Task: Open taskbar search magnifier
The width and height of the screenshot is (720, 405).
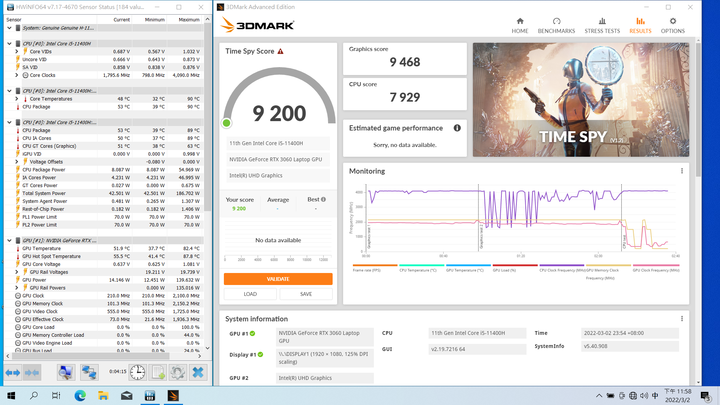Action: click(x=34, y=395)
